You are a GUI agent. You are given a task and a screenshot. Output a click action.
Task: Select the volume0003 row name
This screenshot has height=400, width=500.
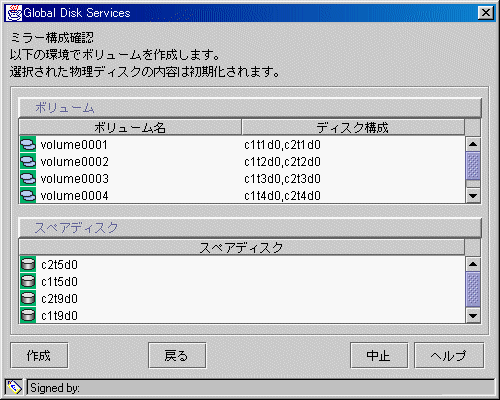[75, 179]
